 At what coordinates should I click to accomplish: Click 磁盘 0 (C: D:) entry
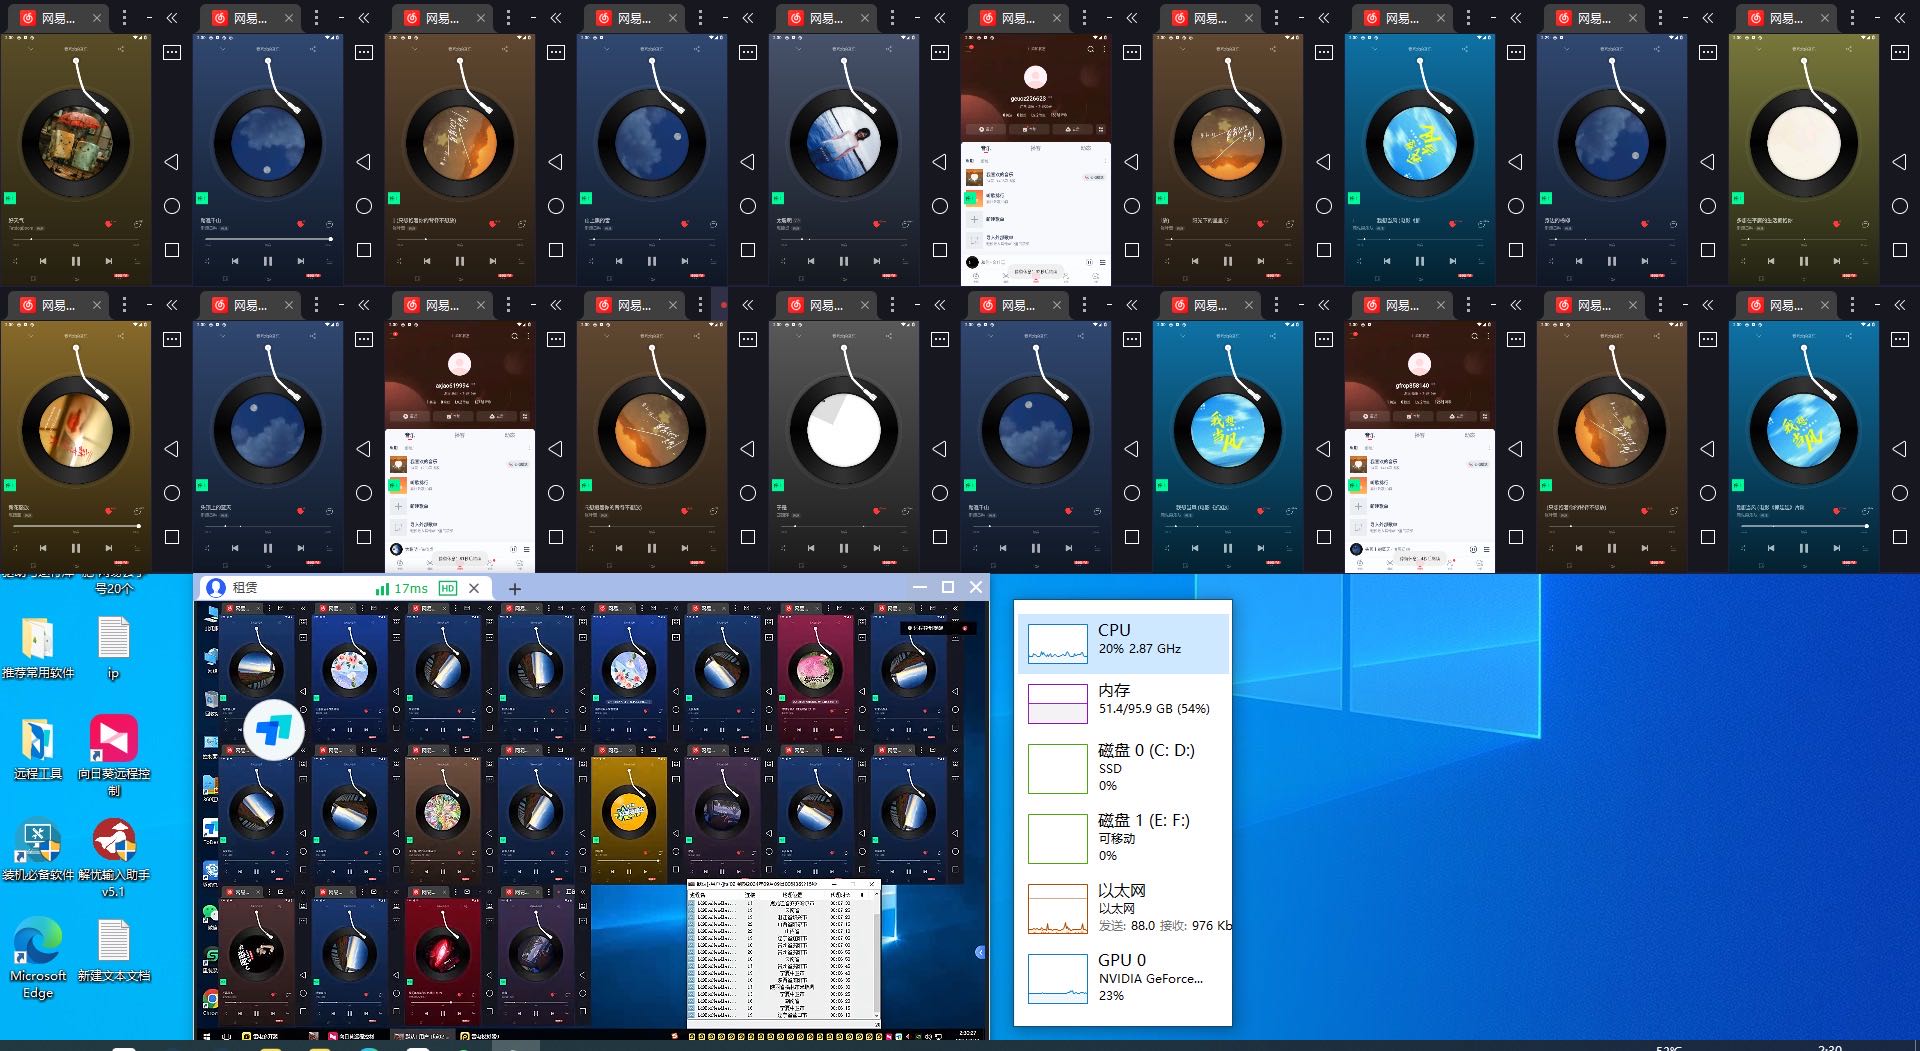(1123, 768)
